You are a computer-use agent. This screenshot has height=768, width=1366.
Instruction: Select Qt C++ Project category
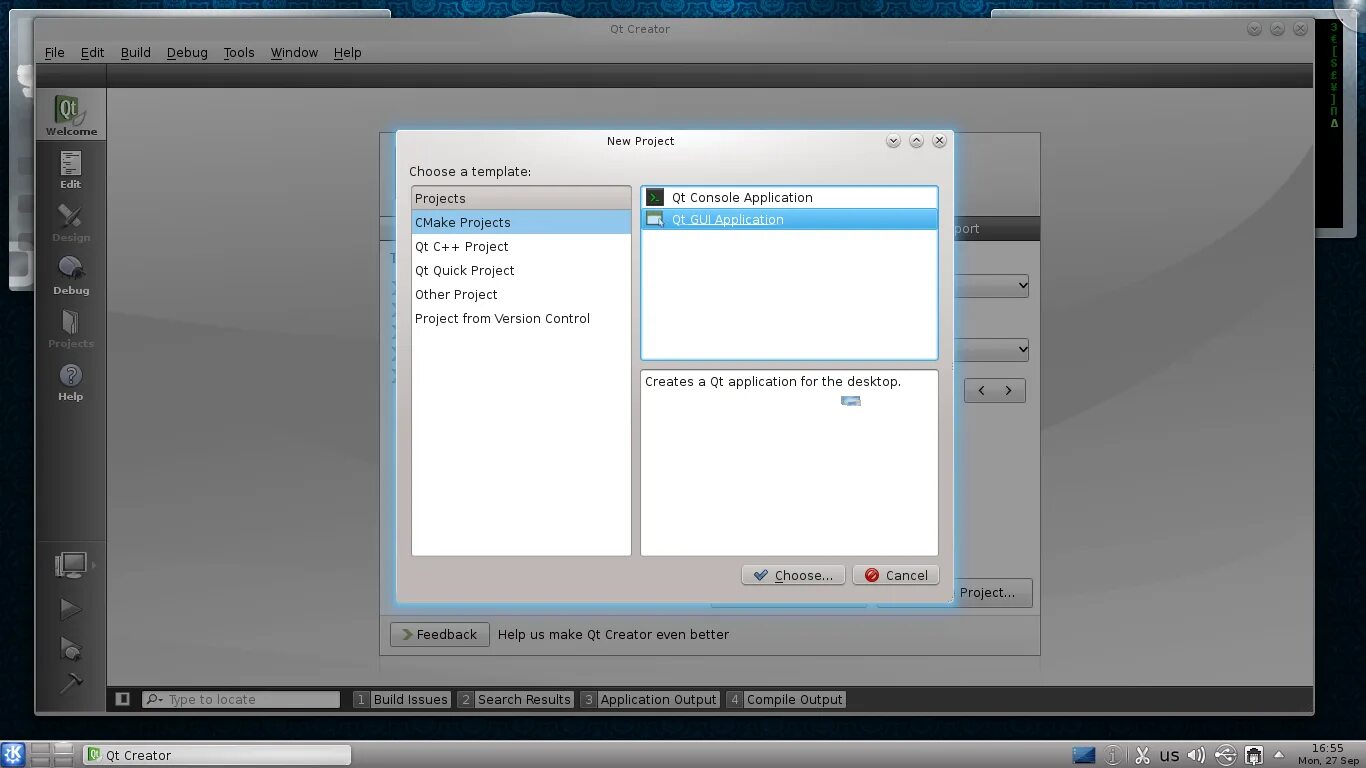(521, 246)
